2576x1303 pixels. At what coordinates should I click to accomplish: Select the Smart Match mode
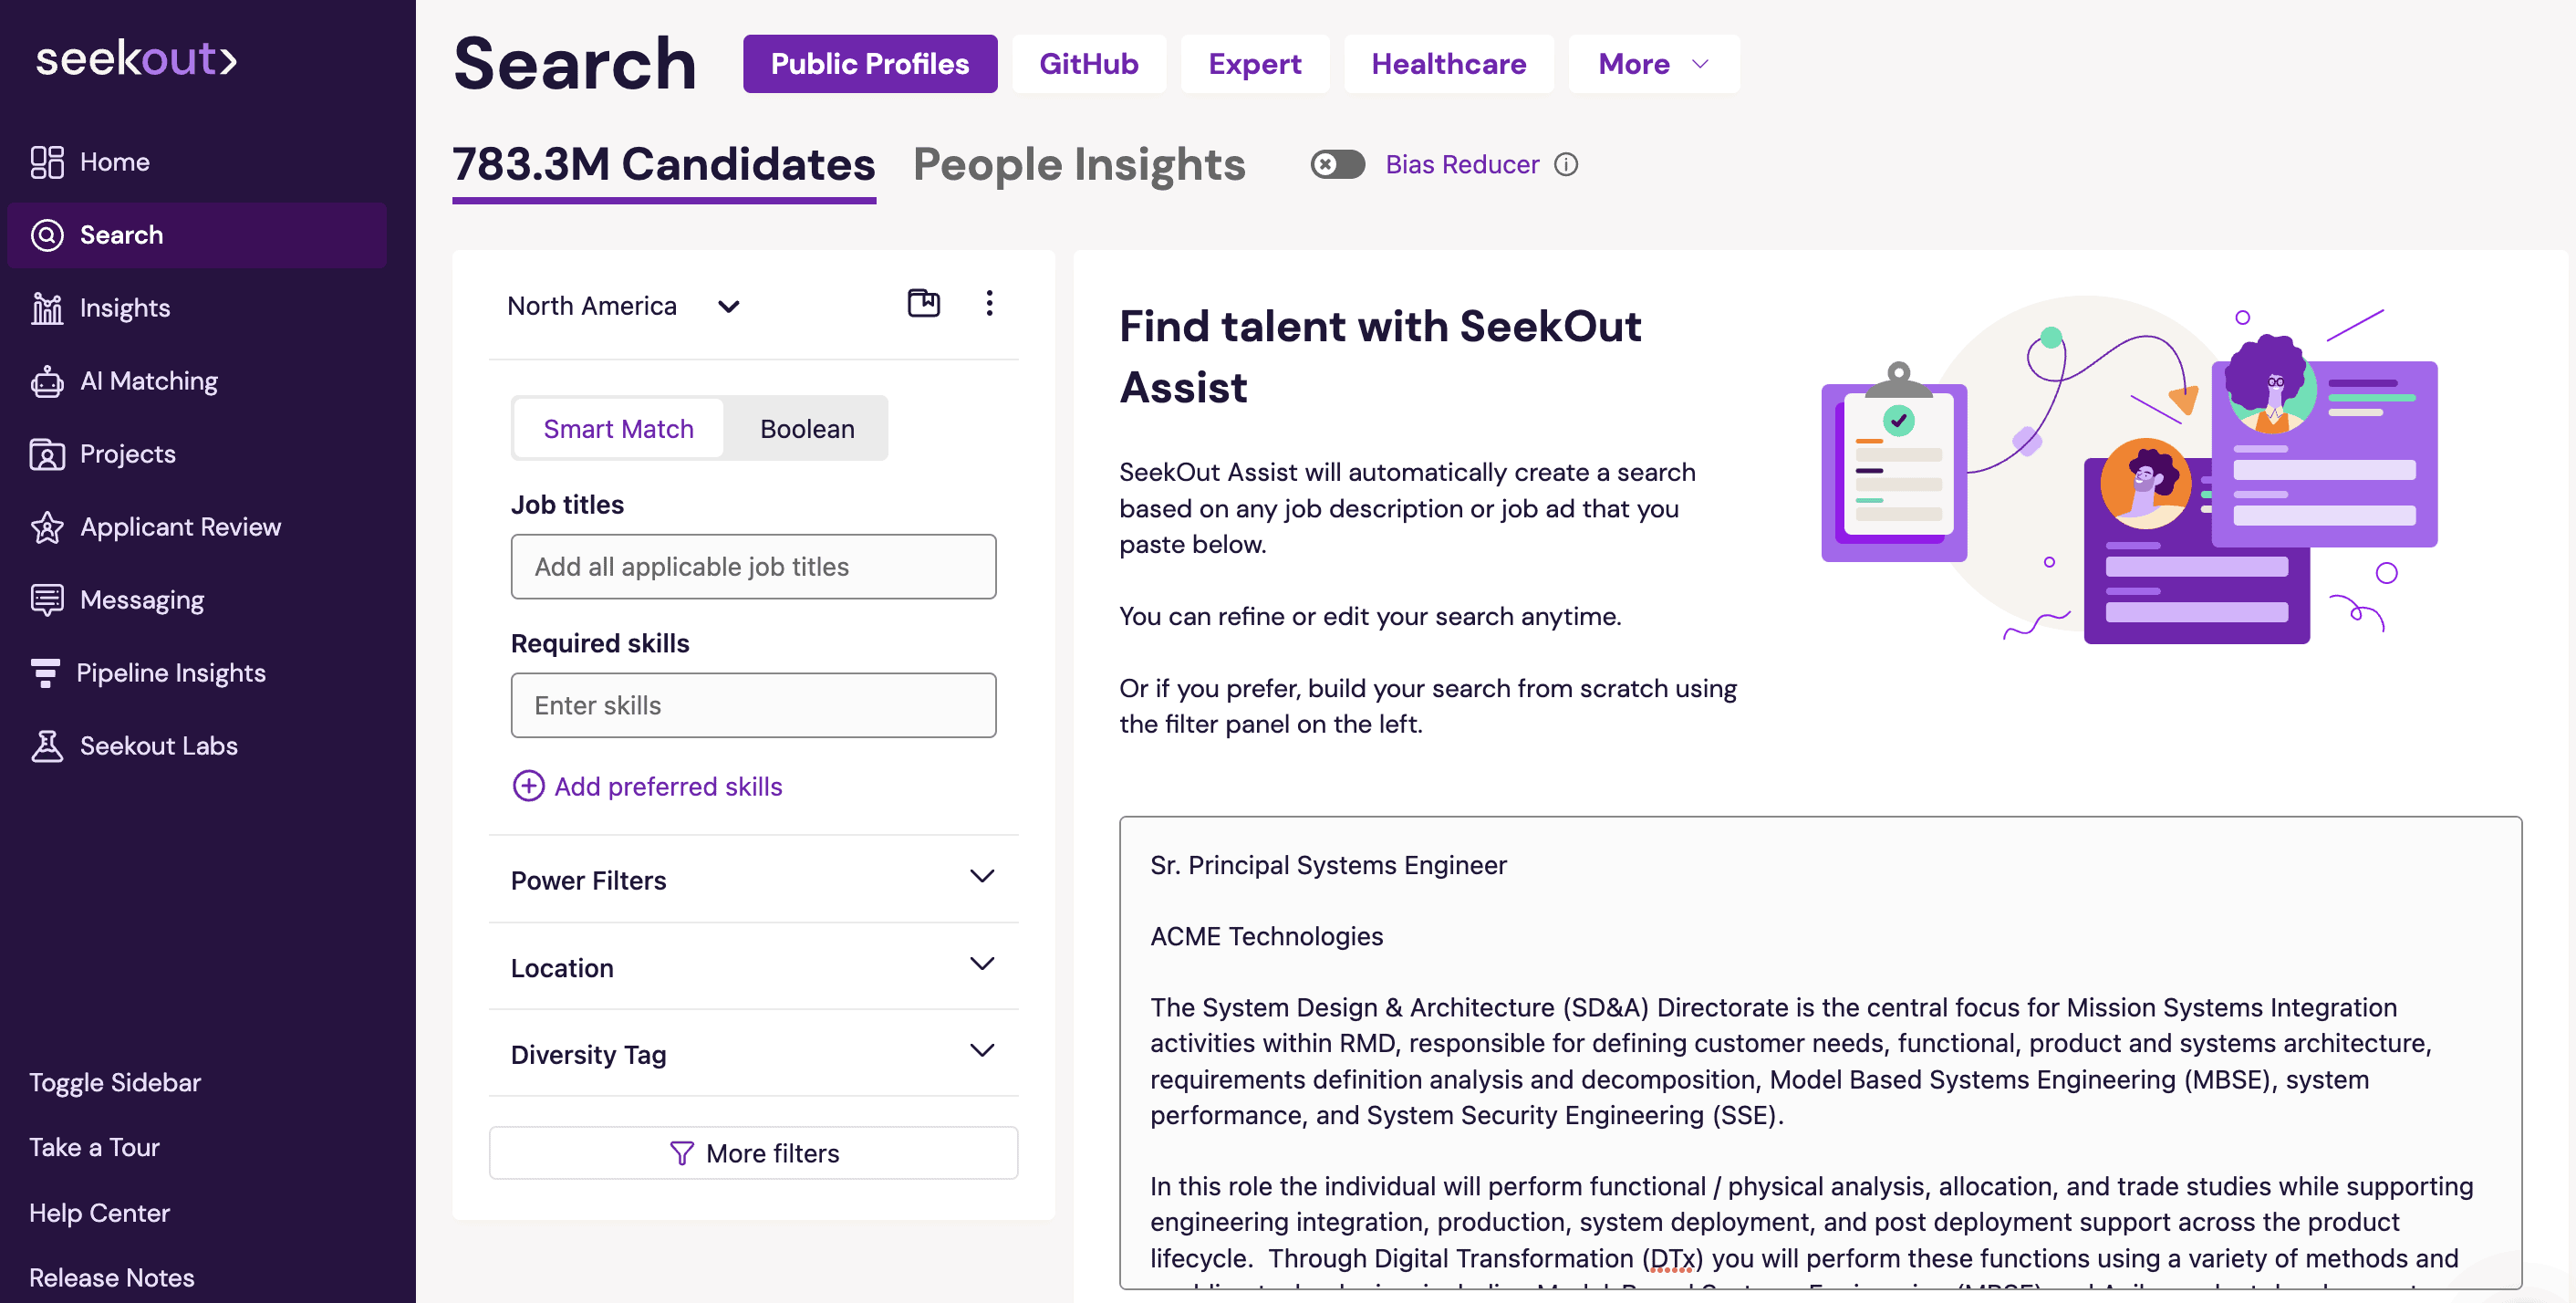click(618, 429)
